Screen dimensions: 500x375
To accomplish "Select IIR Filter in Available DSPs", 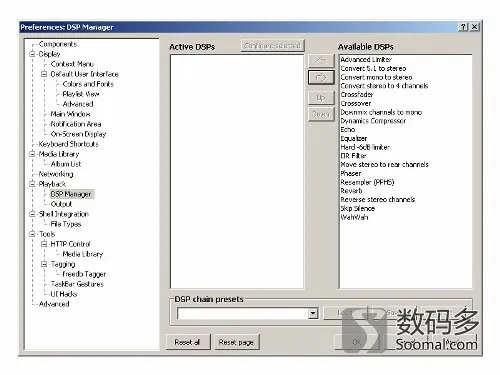I will (354, 156).
